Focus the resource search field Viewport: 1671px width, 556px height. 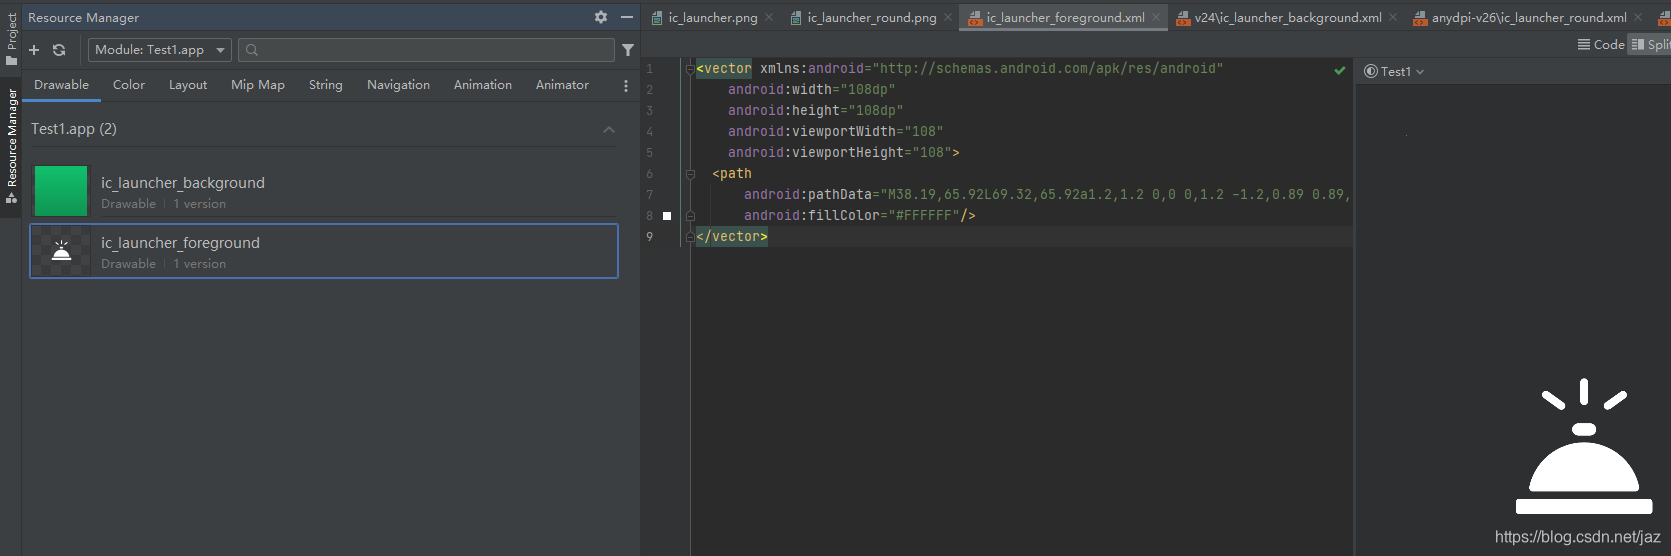point(426,50)
